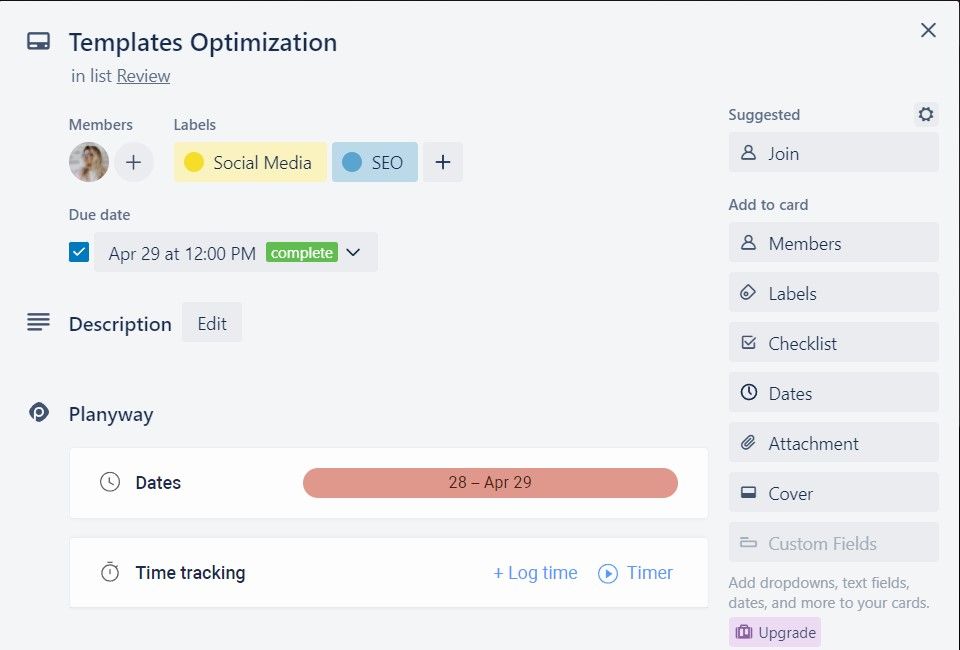
Task: Click the plus icon to add a member
Action: click(x=133, y=162)
